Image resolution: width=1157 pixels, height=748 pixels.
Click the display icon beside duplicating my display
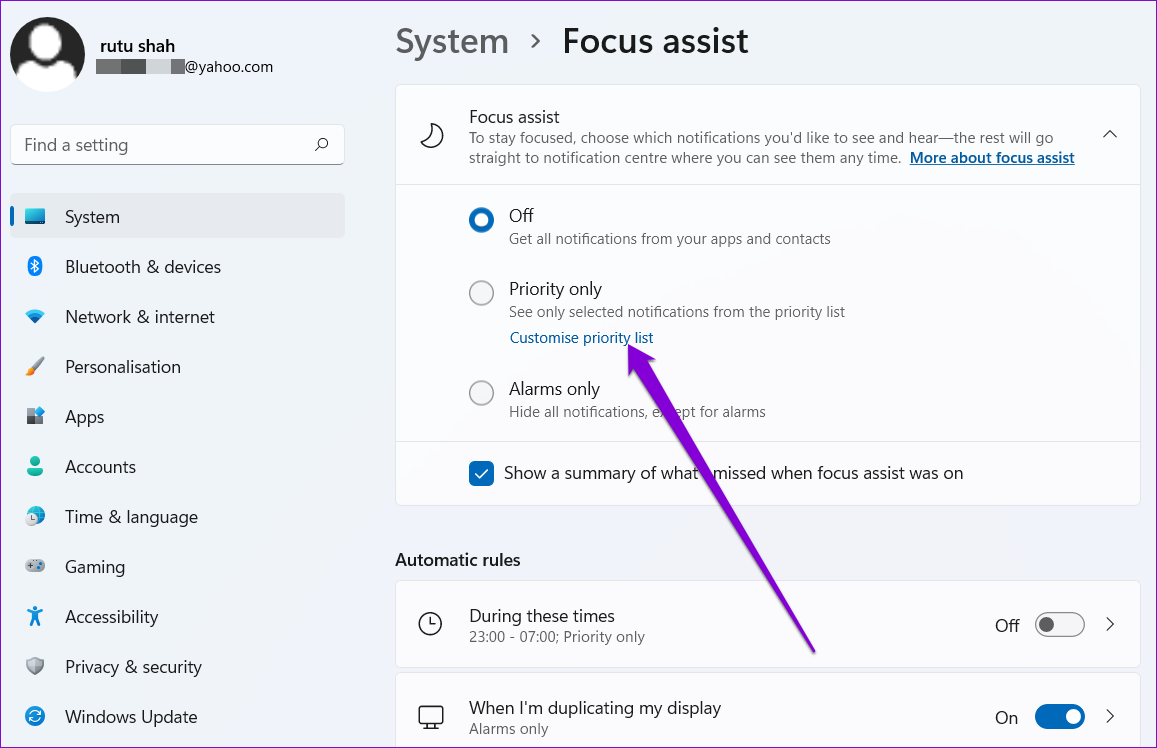pos(431,717)
